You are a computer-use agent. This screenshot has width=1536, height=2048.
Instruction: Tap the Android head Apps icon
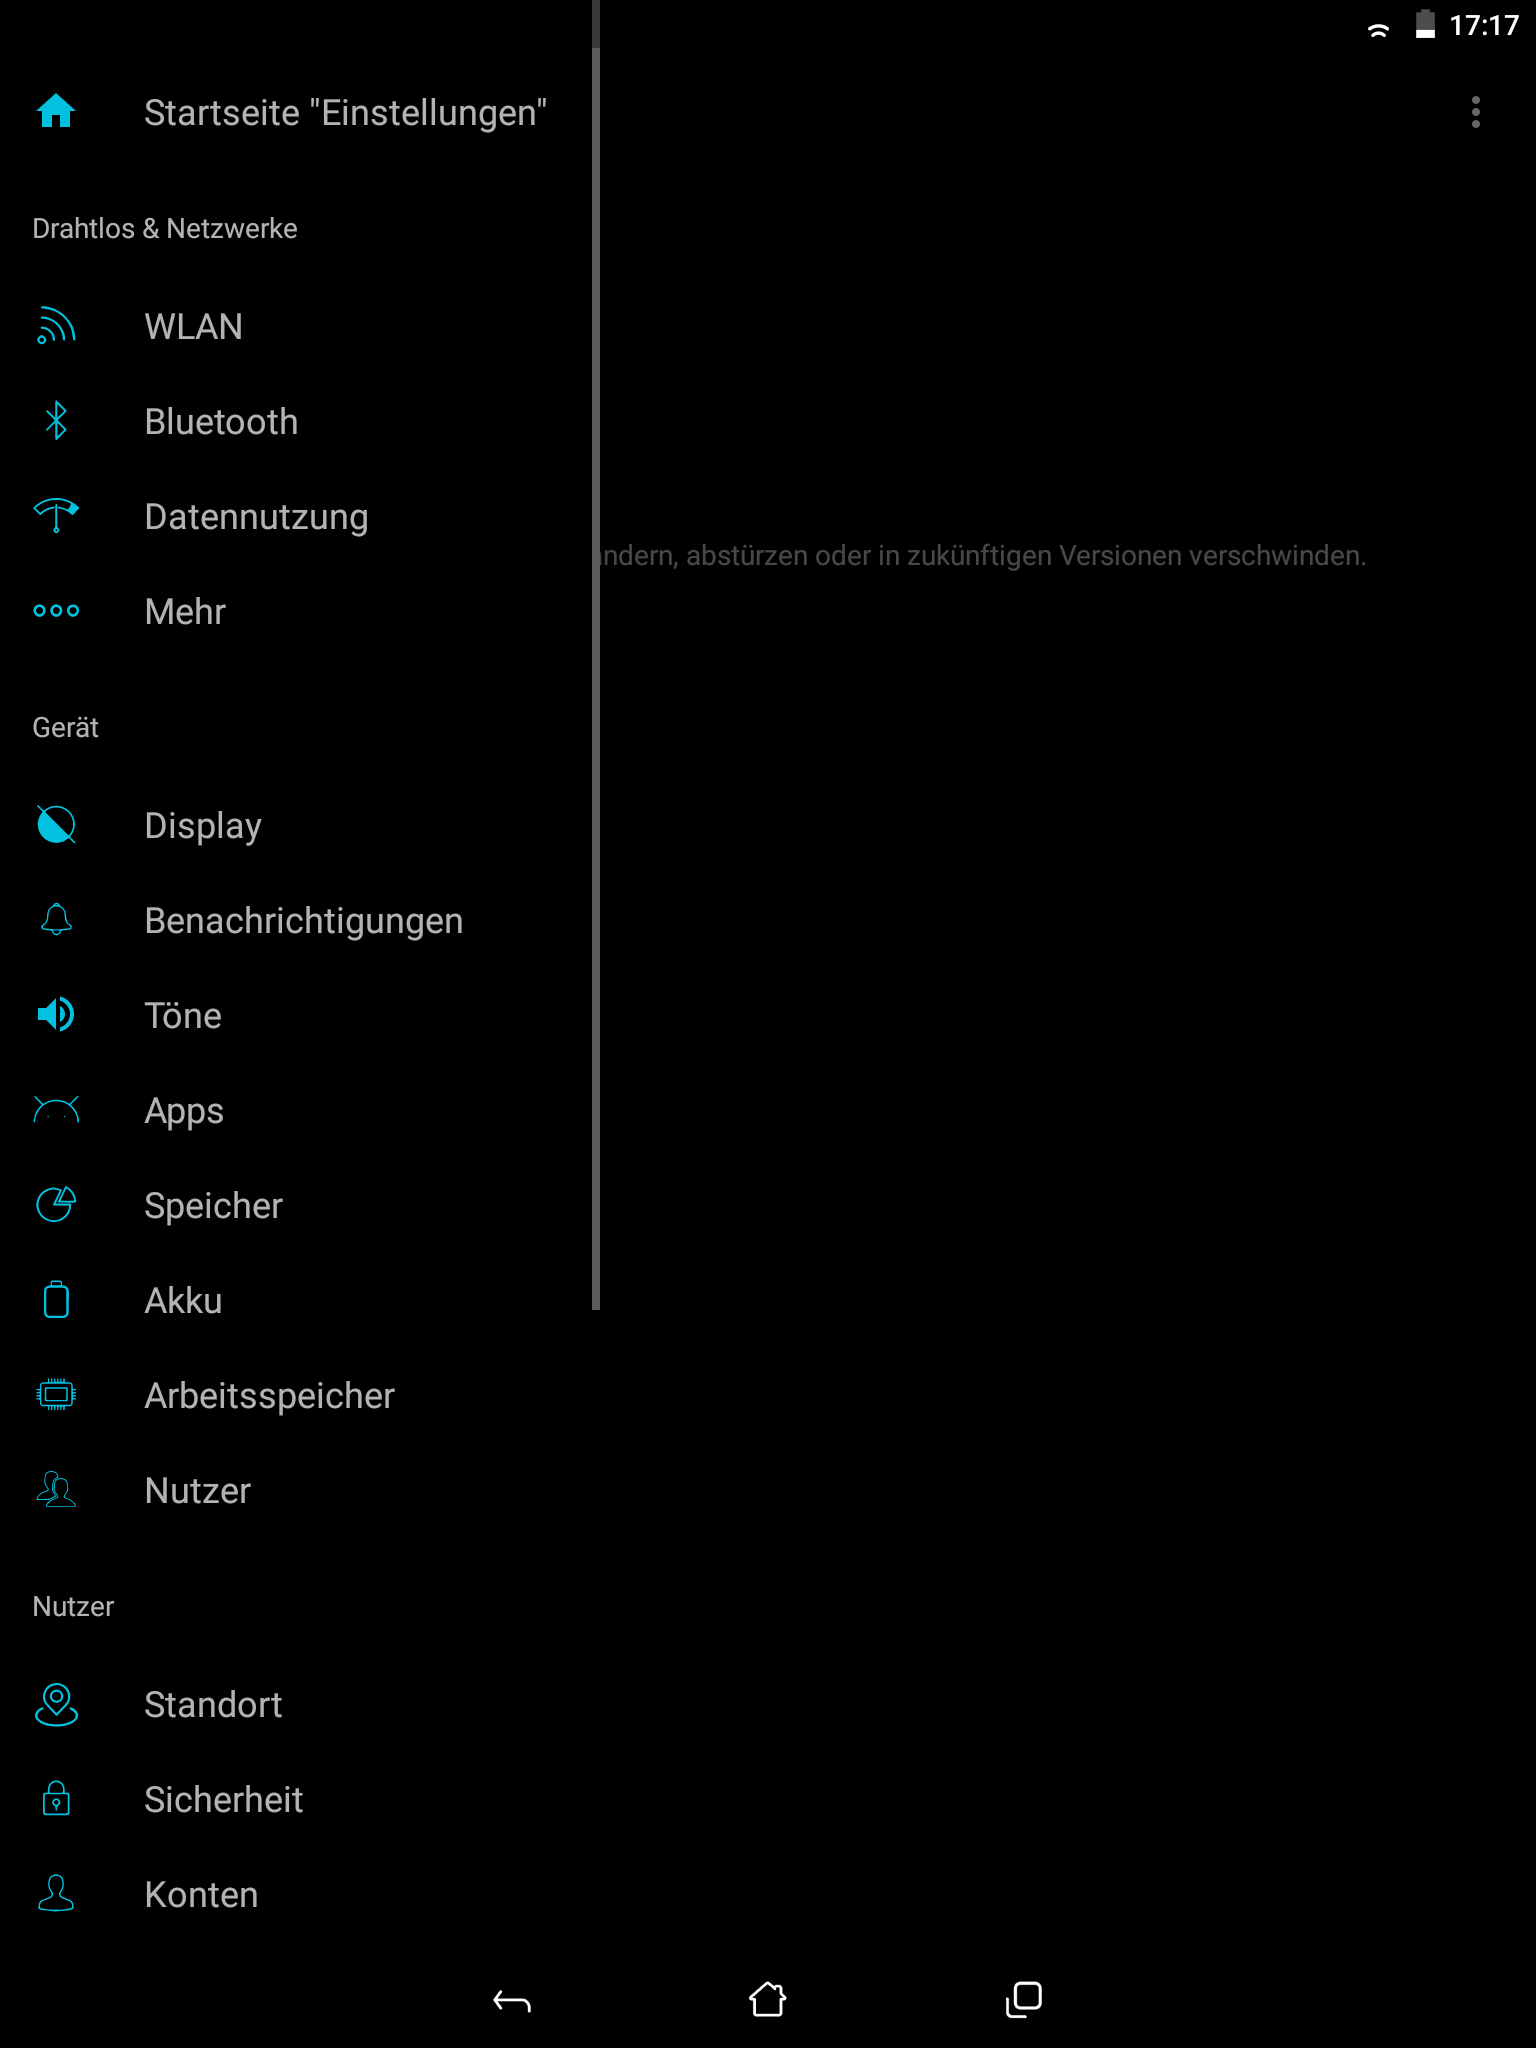(56, 1110)
